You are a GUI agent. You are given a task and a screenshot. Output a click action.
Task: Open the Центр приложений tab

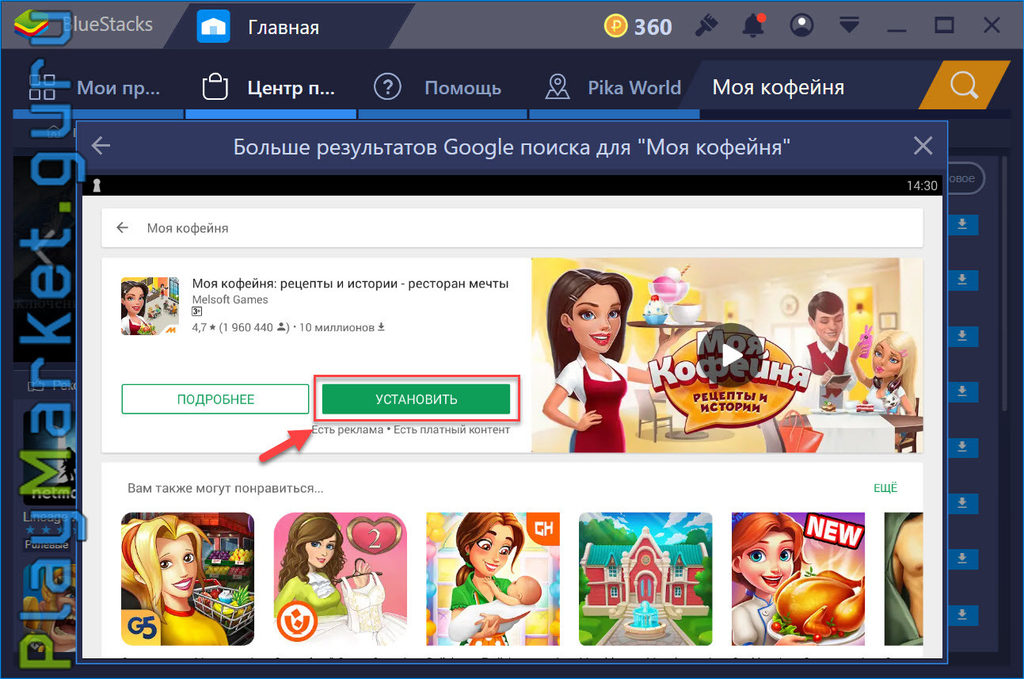[270, 87]
